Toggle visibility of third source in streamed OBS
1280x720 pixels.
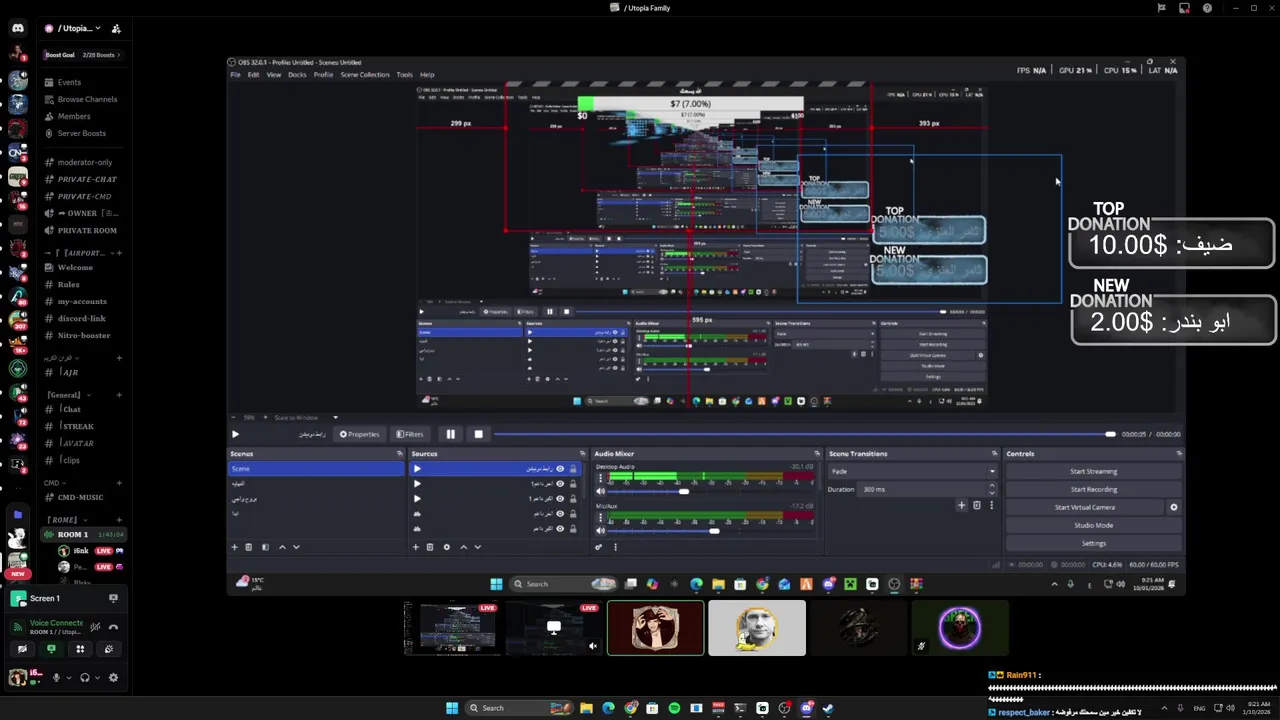pyautogui.click(x=560, y=498)
